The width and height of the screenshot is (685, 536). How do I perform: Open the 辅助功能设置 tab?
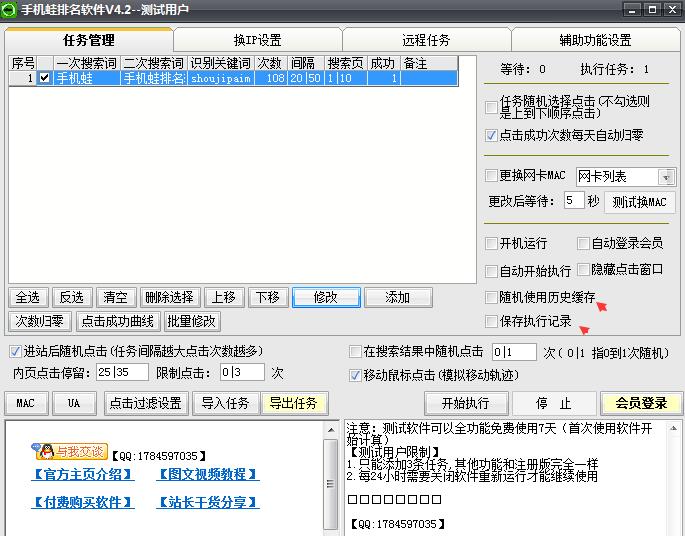click(x=595, y=40)
